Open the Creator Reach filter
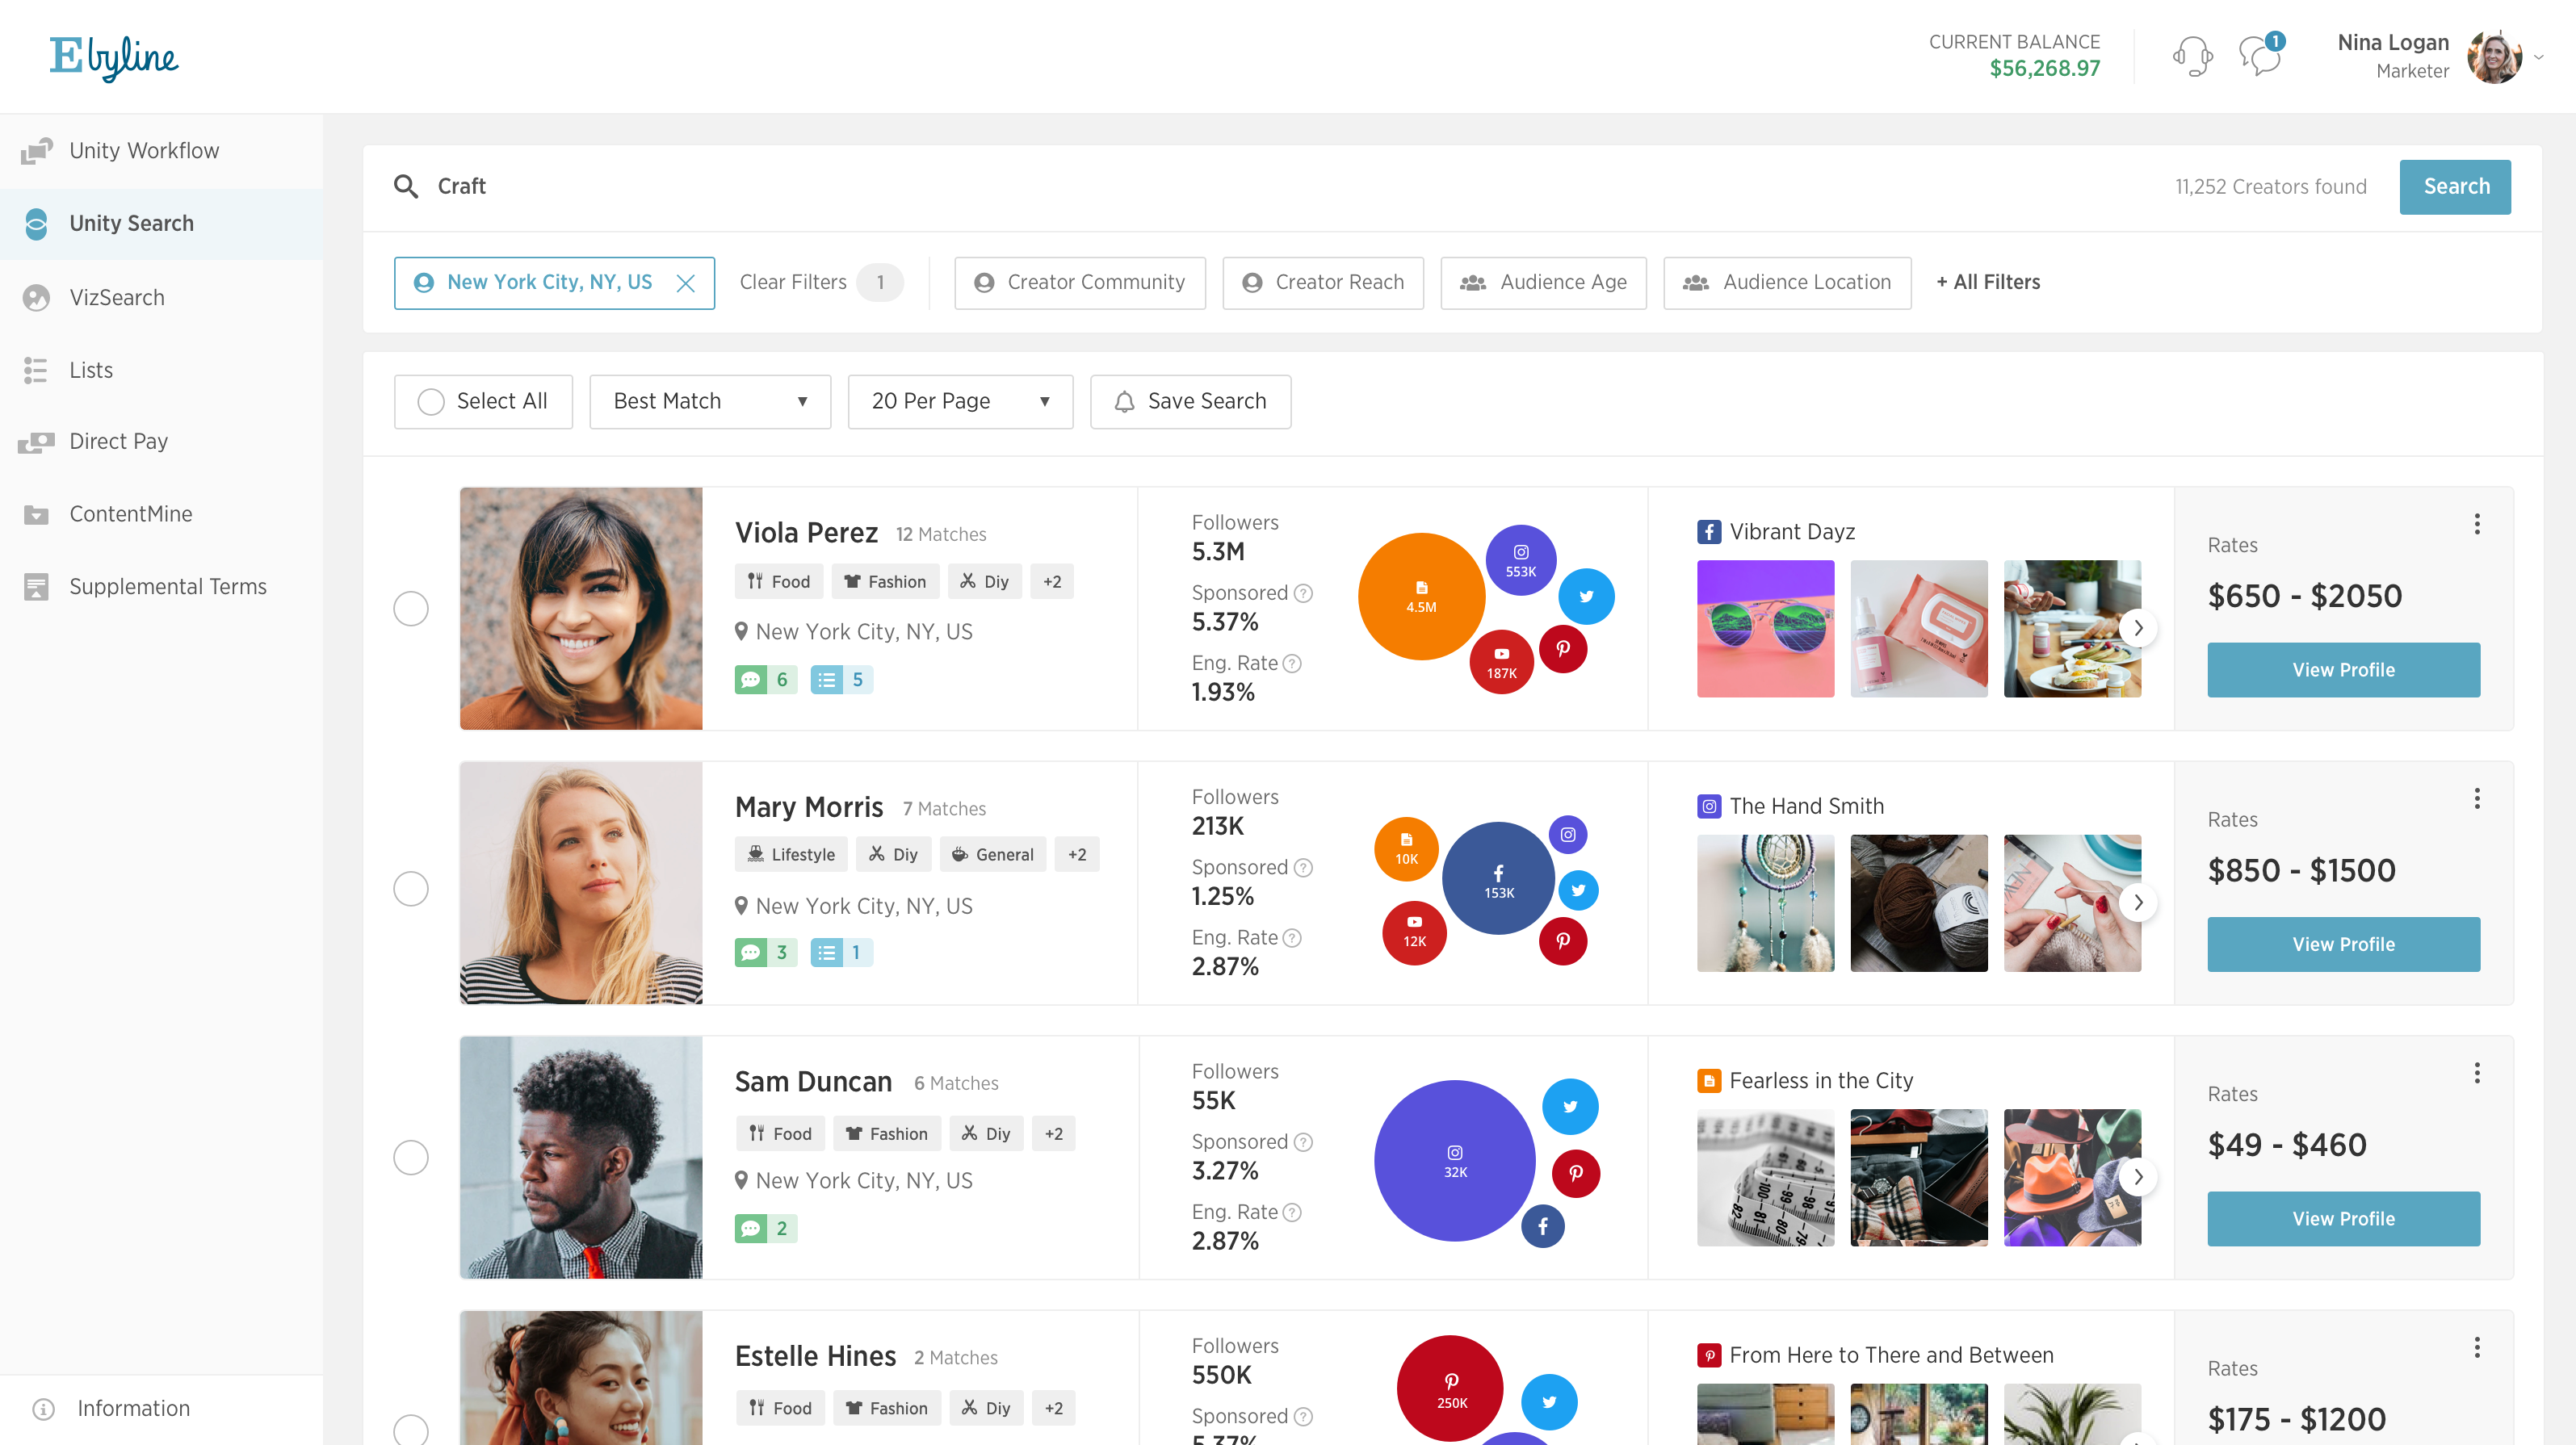This screenshot has height=1445, width=2576. point(1323,283)
